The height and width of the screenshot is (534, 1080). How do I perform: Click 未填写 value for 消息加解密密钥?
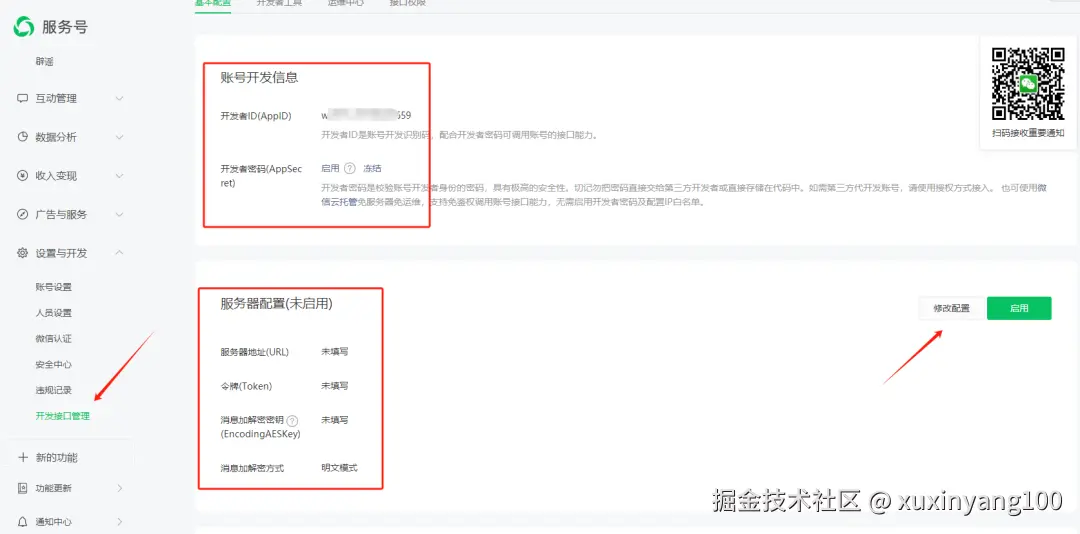coord(335,420)
